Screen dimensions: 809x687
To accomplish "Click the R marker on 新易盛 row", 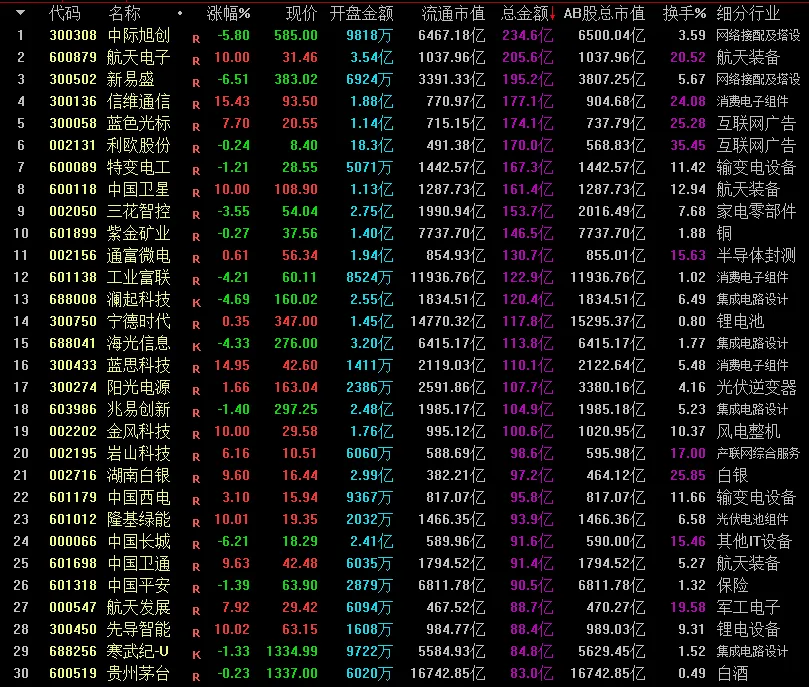I will tap(196, 83).
